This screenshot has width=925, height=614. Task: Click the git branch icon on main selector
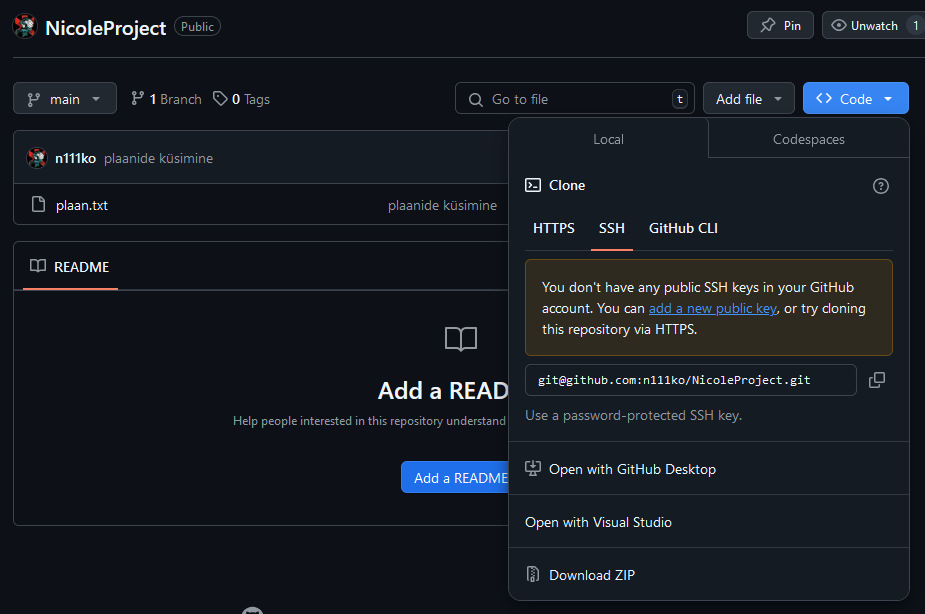[x=34, y=99]
